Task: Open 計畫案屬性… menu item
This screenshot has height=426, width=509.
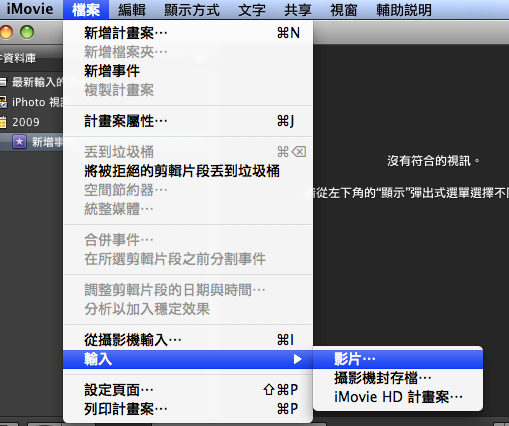Action: [188, 121]
